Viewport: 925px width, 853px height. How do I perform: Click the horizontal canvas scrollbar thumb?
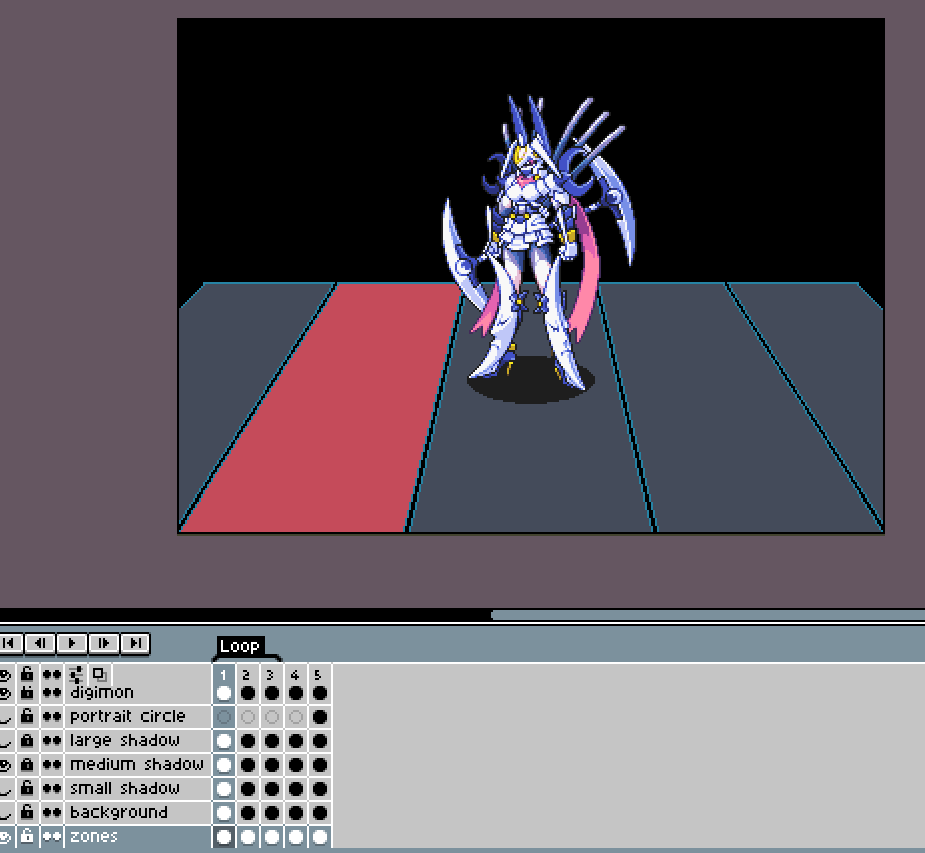click(708, 615)
